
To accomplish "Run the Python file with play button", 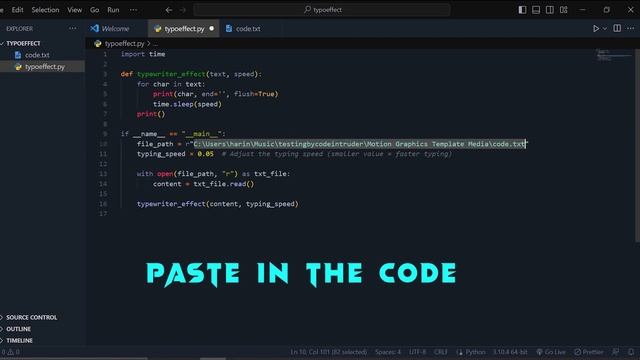I will (x=596, y=29).
